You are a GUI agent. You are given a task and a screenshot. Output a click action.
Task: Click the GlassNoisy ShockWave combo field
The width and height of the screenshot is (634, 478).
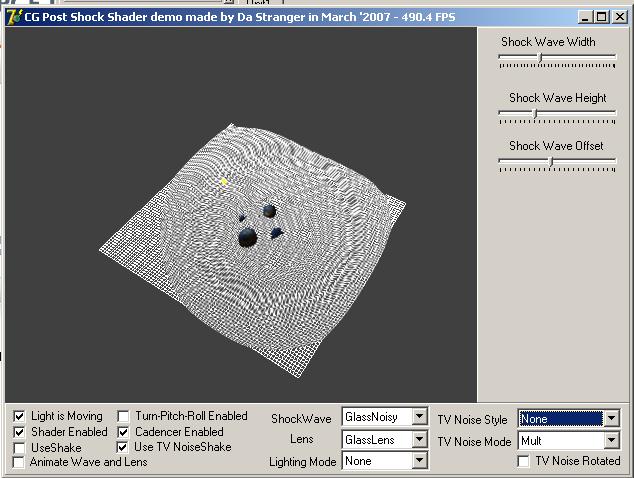(x=378, y=417)
